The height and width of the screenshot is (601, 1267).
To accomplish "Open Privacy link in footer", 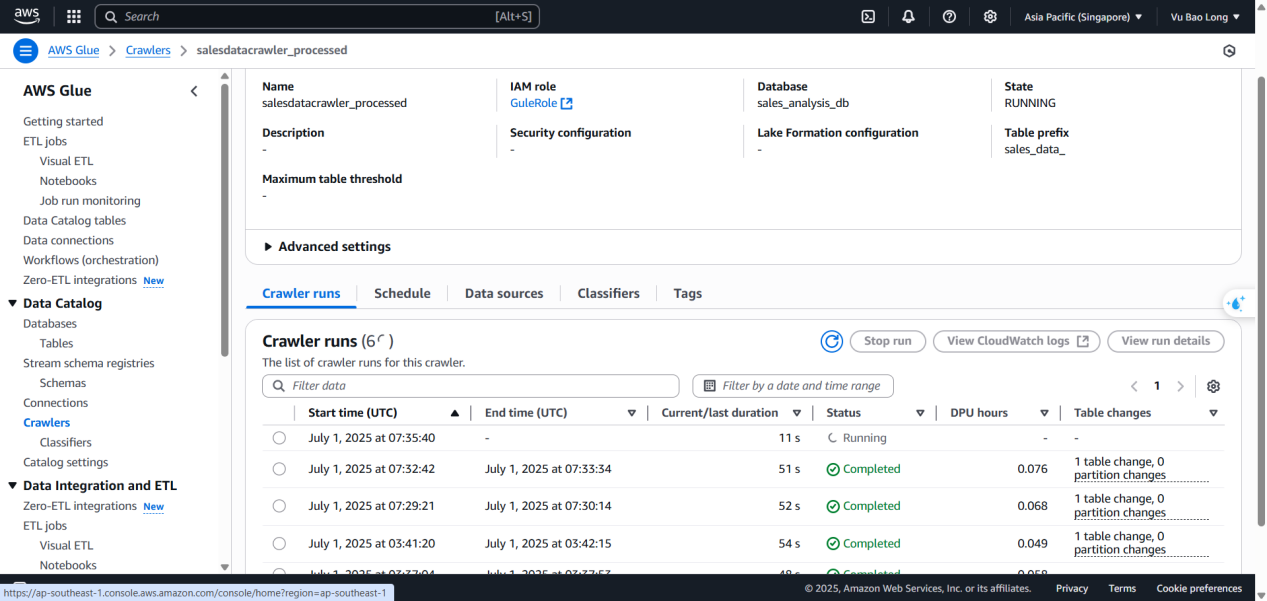I will (x=1072, y=589).
